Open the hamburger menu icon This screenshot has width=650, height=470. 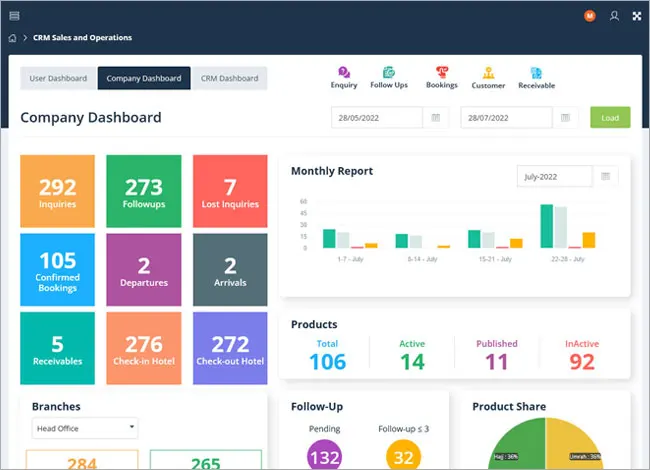pos(14,16)
